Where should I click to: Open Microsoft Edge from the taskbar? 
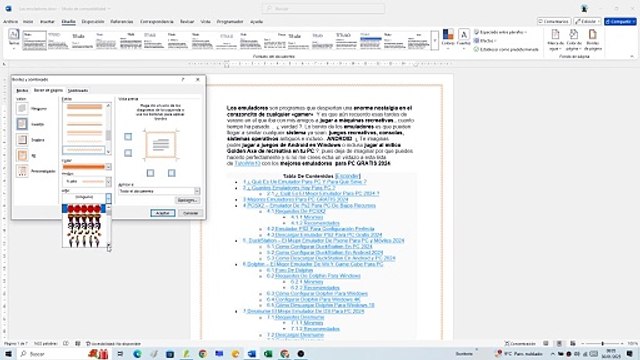click(137, 354)
